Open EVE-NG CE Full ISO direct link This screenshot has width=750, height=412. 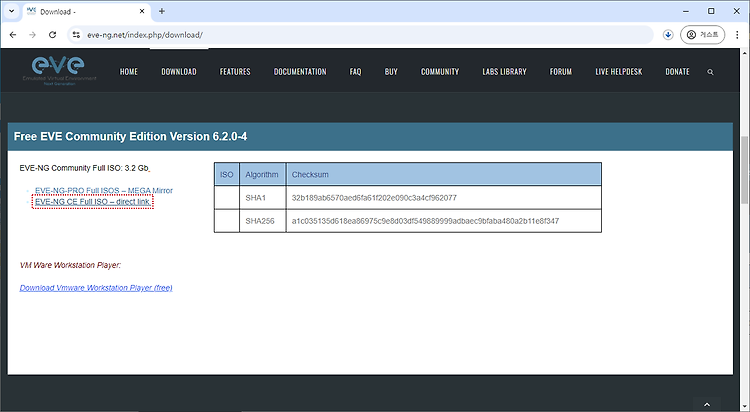93,202
